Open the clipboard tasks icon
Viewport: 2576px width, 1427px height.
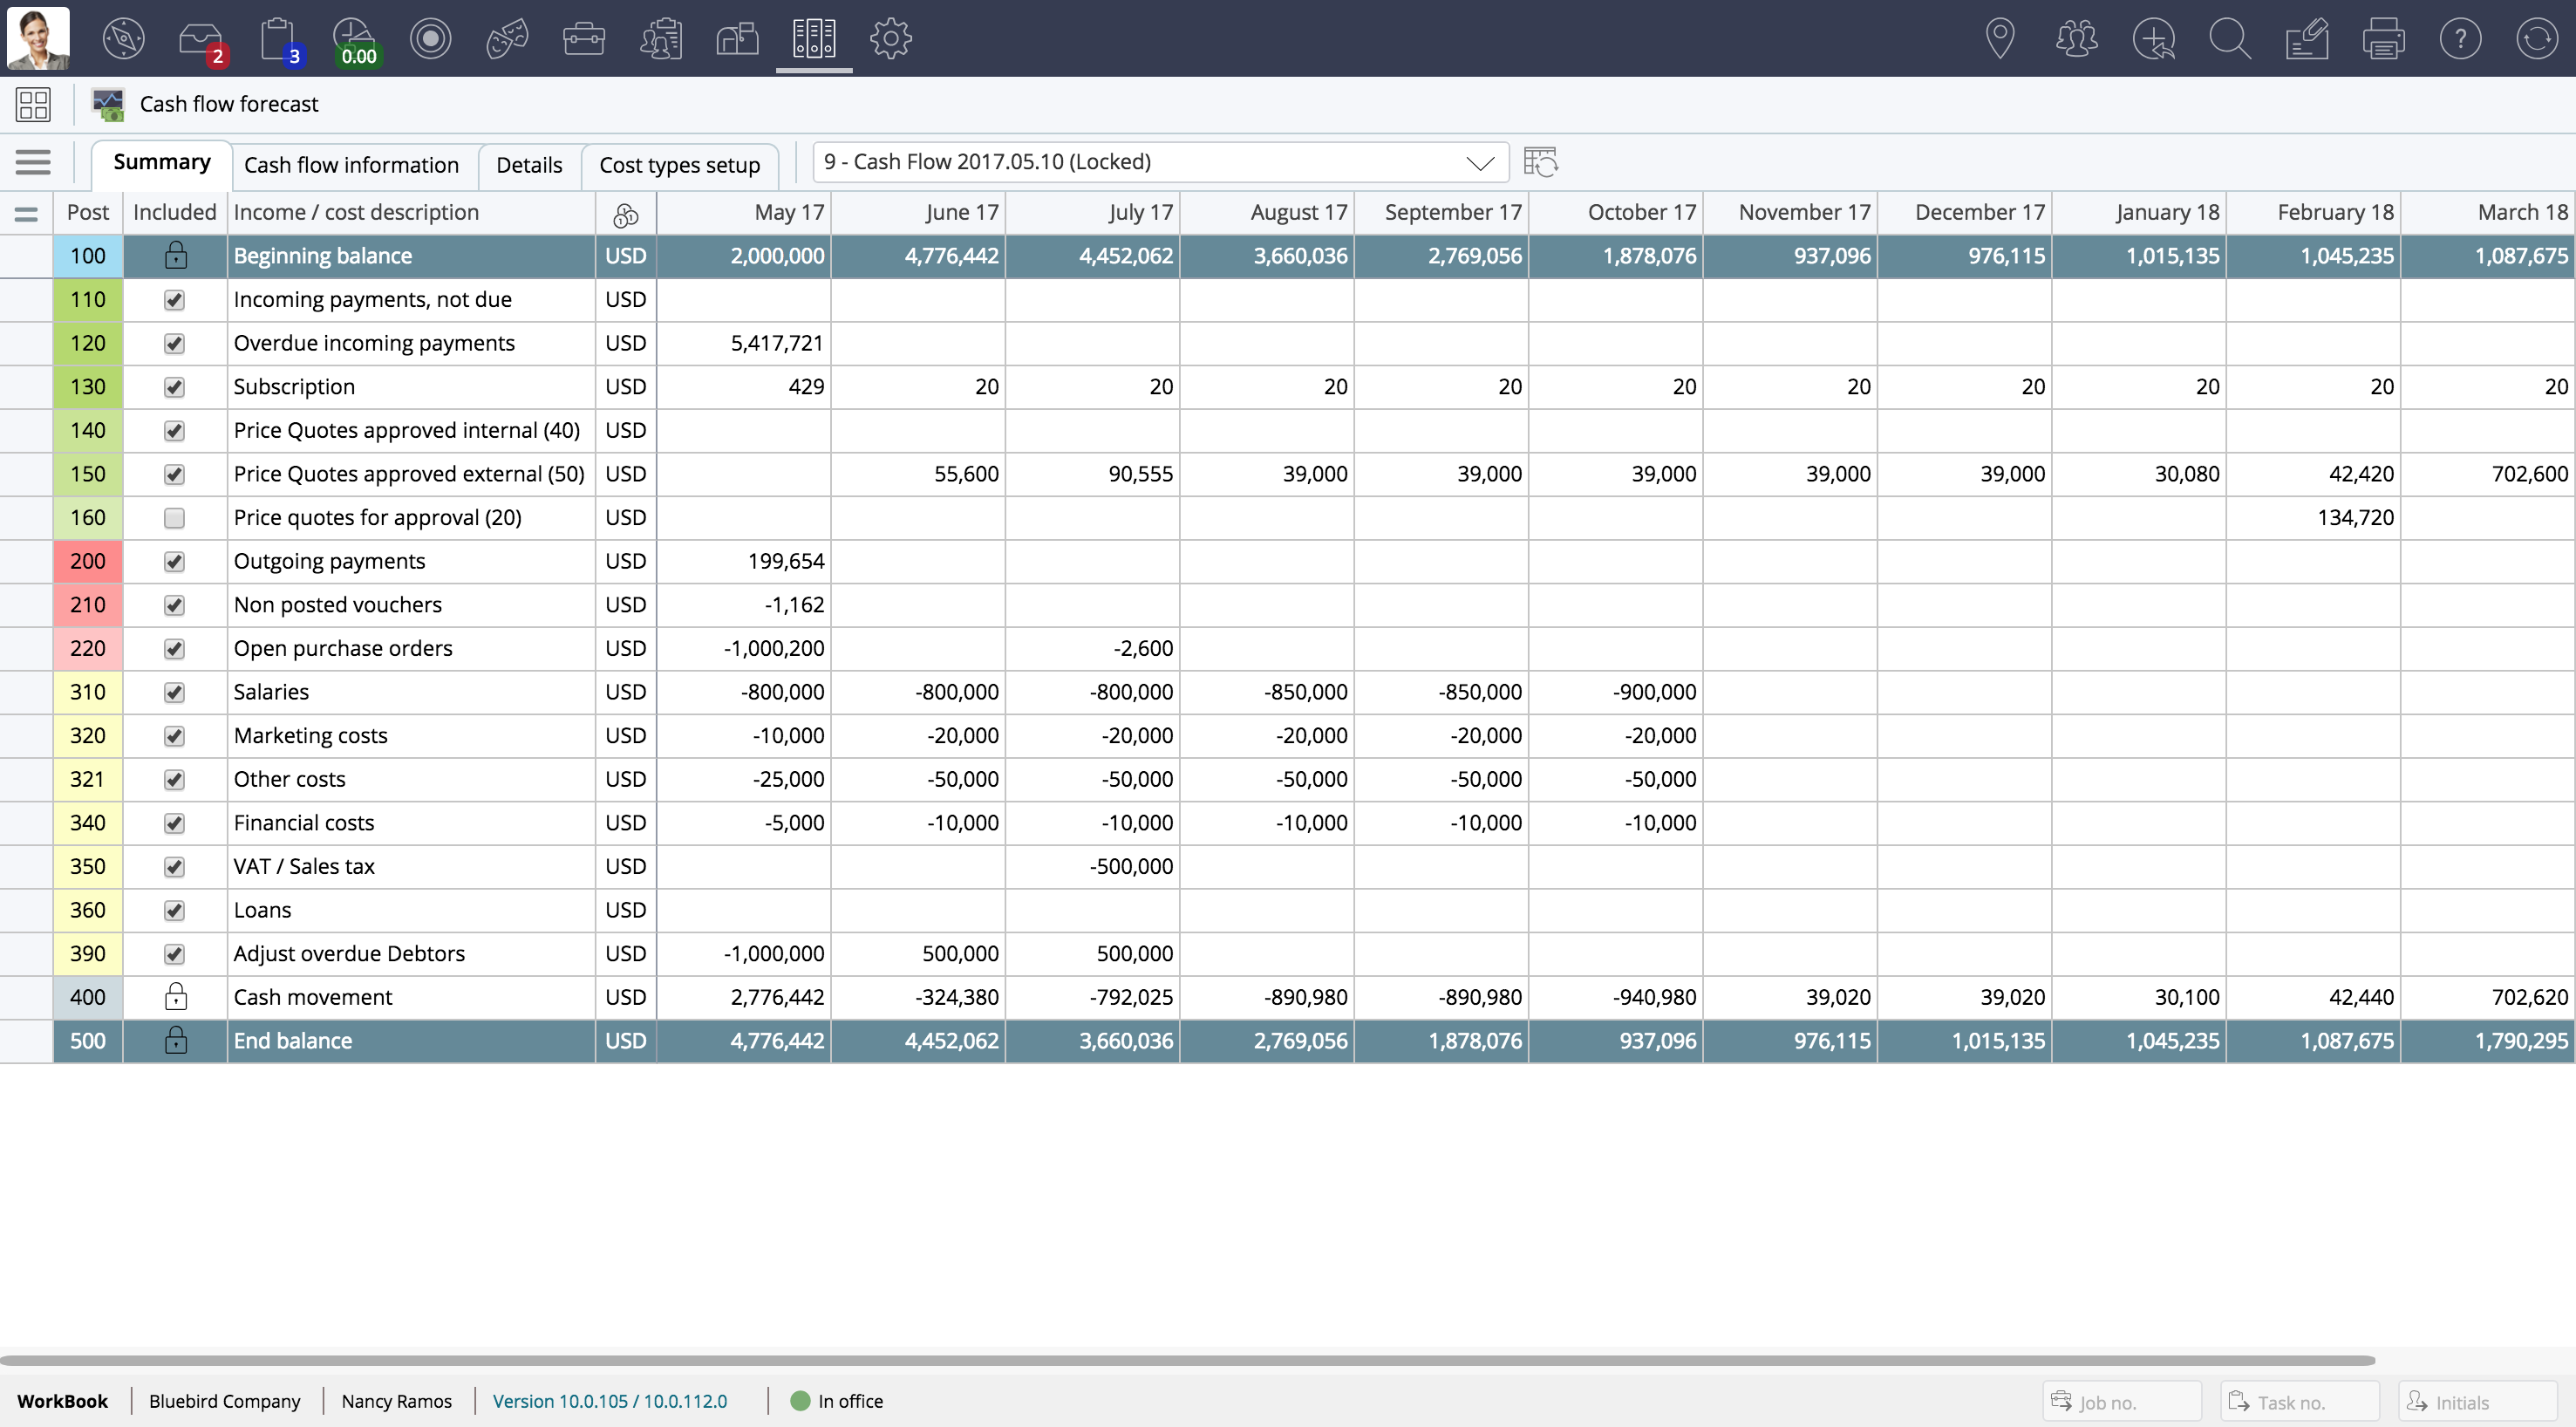pyautogui.click(x=278, y=38)
